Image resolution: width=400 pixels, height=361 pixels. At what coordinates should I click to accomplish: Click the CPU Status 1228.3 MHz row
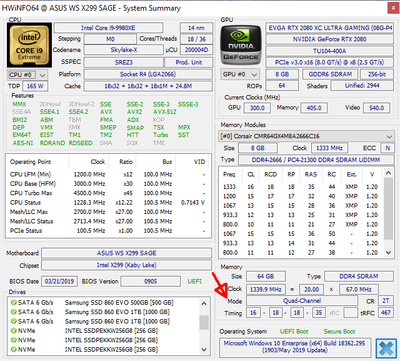[108, 202]
